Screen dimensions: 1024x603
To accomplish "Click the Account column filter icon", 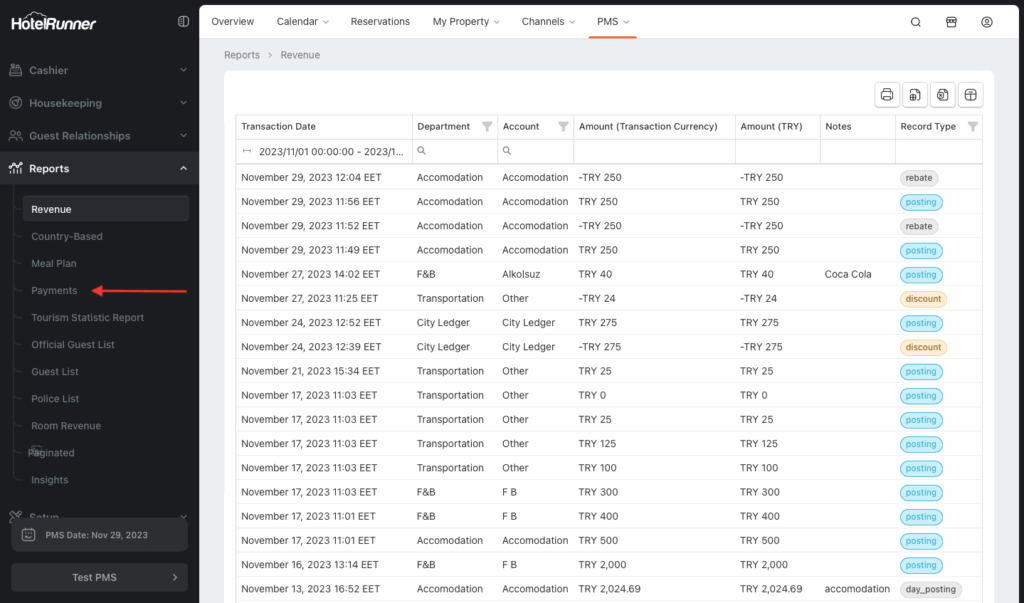I will tap(563, 127).
